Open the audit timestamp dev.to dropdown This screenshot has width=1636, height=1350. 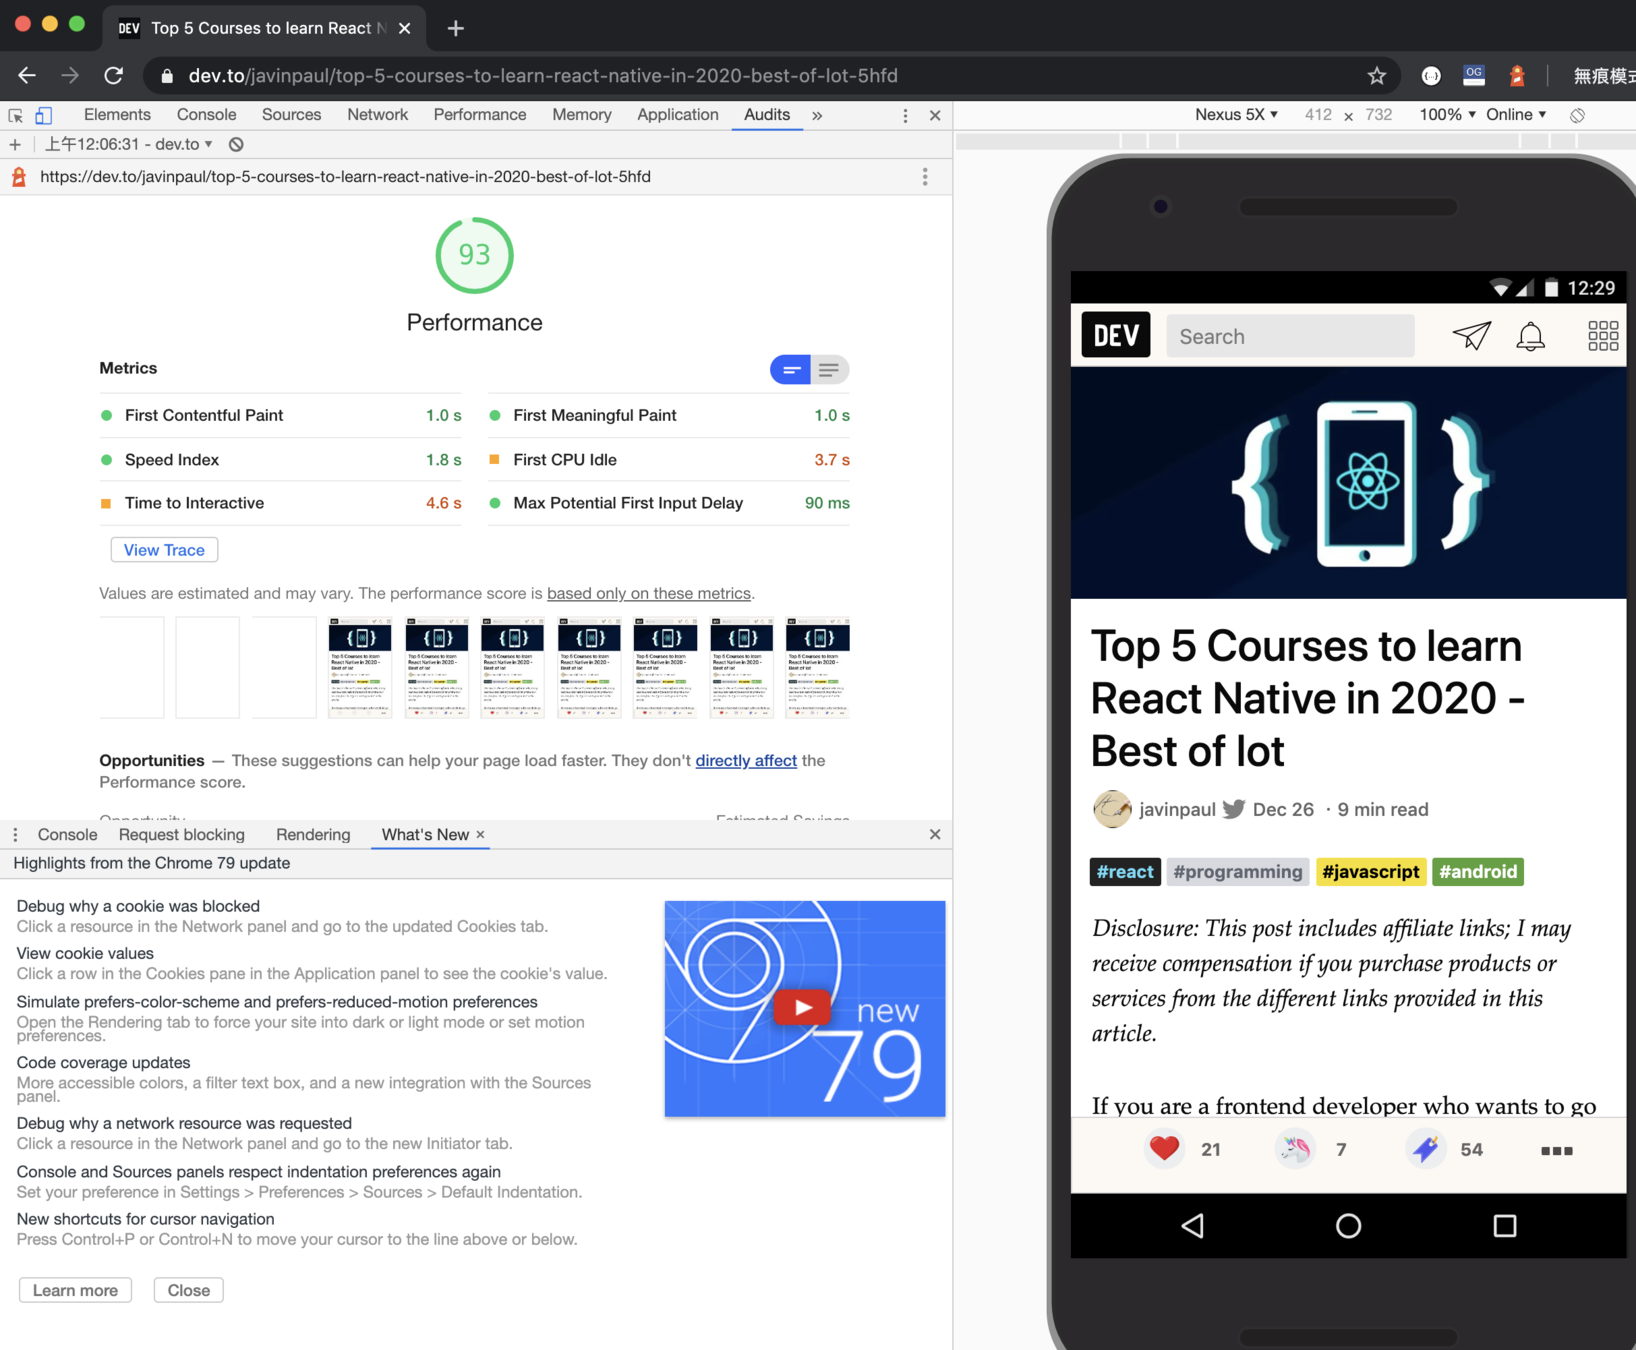tap(130, 145)
